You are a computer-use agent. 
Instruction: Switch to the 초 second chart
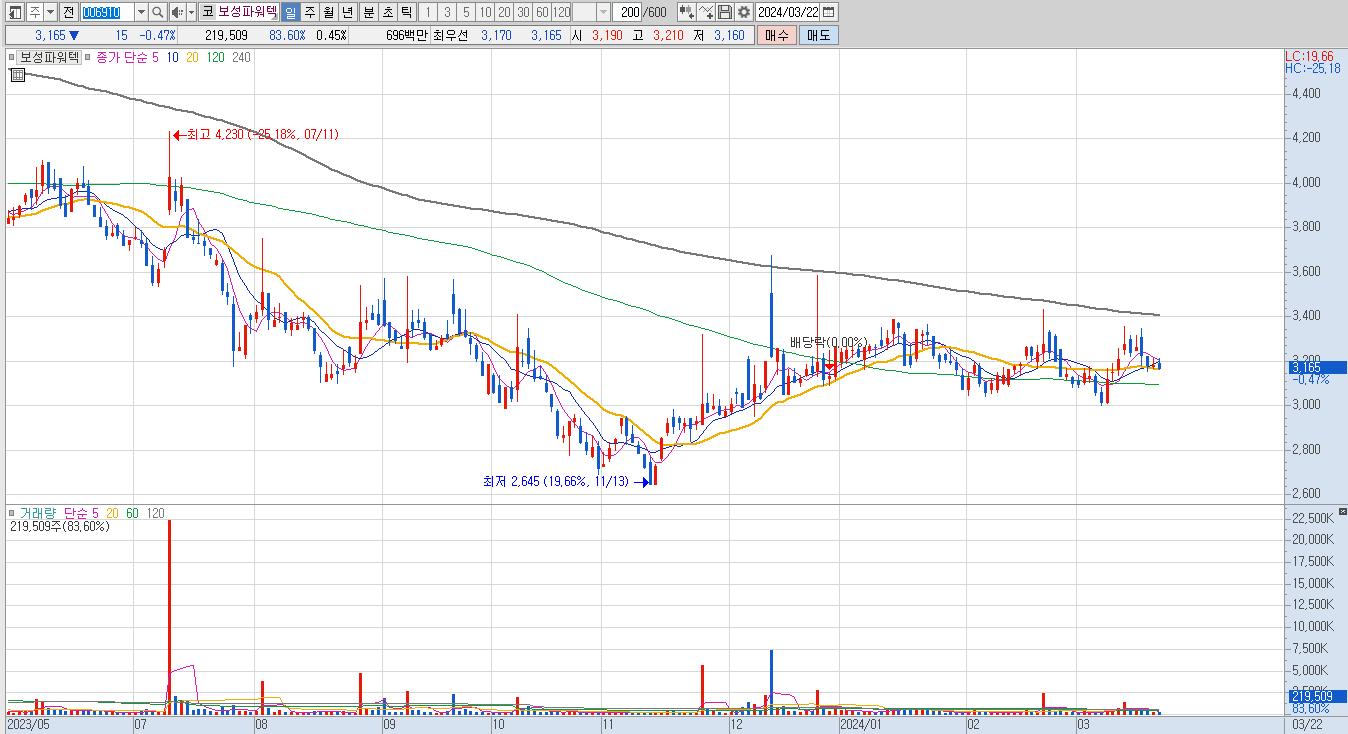tap(387, 12)
